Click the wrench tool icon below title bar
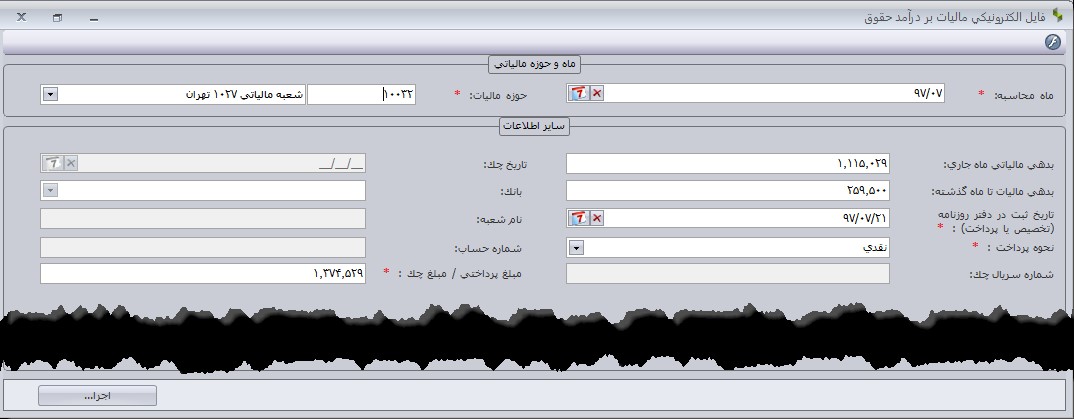 point(1052,42)
